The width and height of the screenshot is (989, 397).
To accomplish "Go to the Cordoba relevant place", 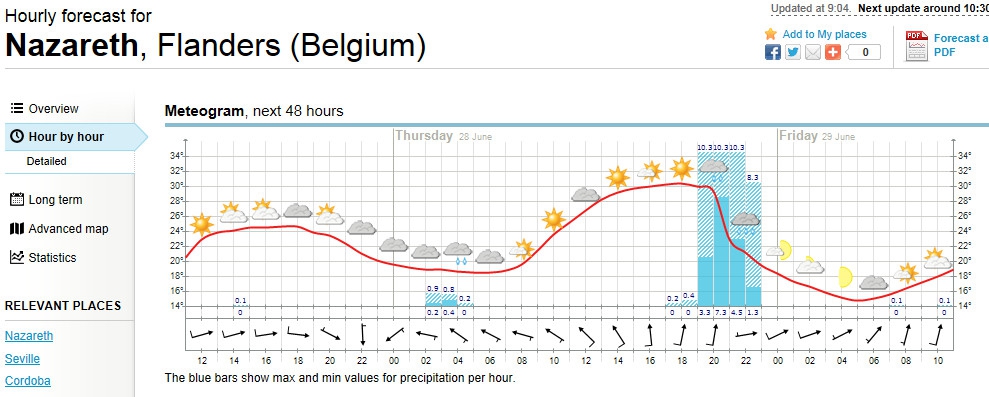I will coord(28,381).
